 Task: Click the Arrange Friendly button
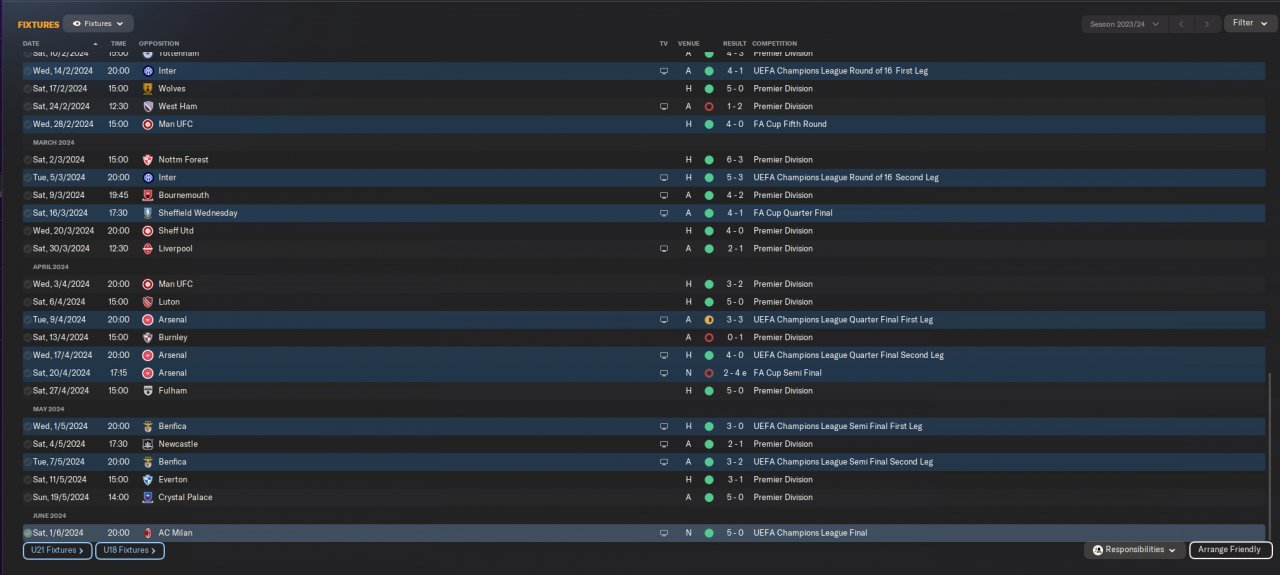tap(1230, 550)
